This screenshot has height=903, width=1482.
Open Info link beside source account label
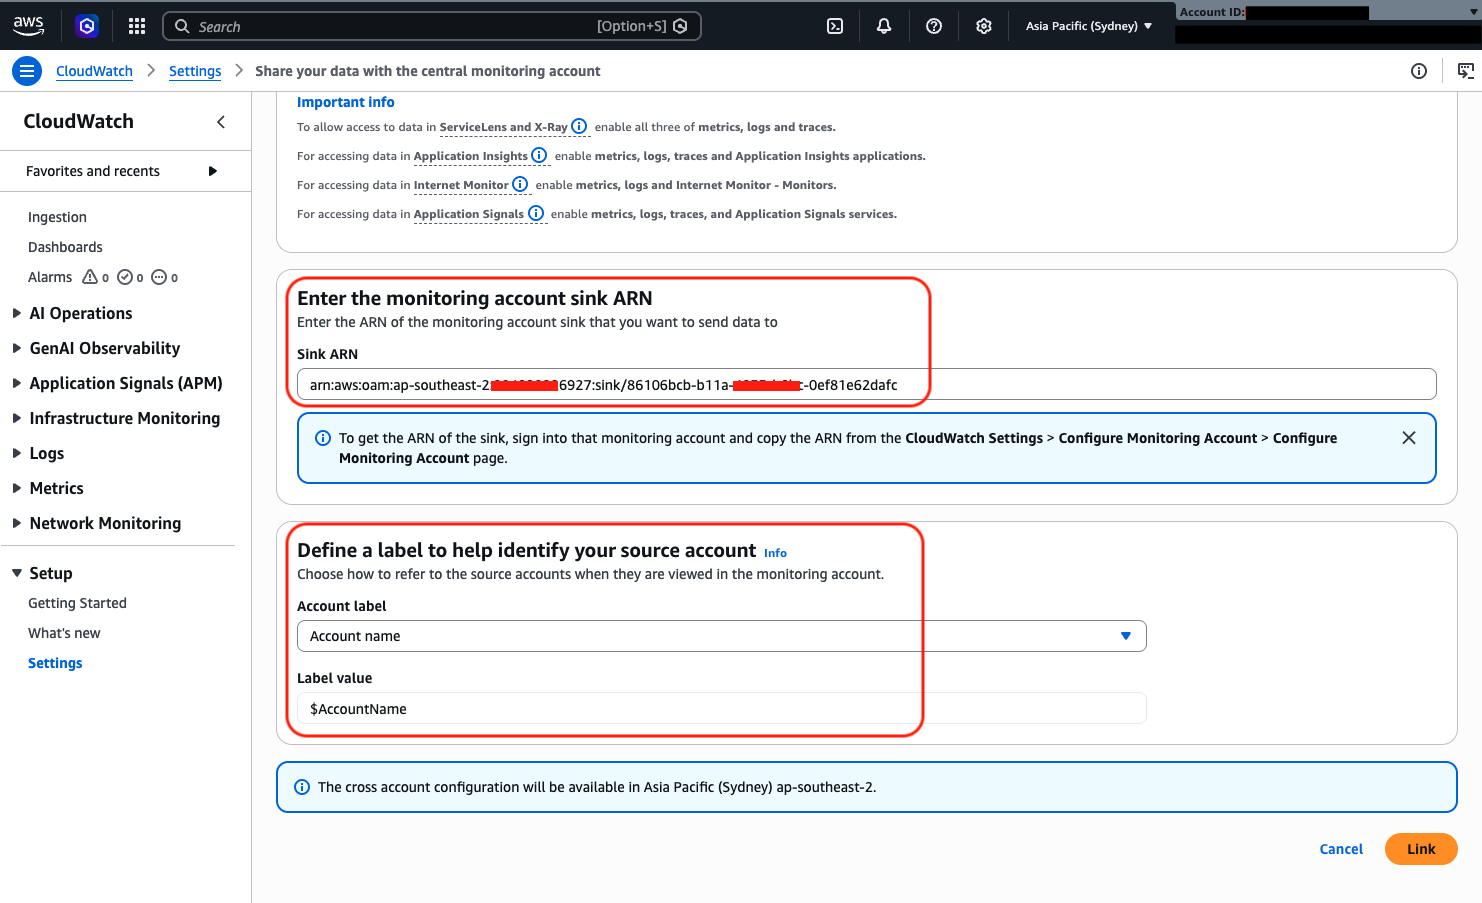click(775, 553)
